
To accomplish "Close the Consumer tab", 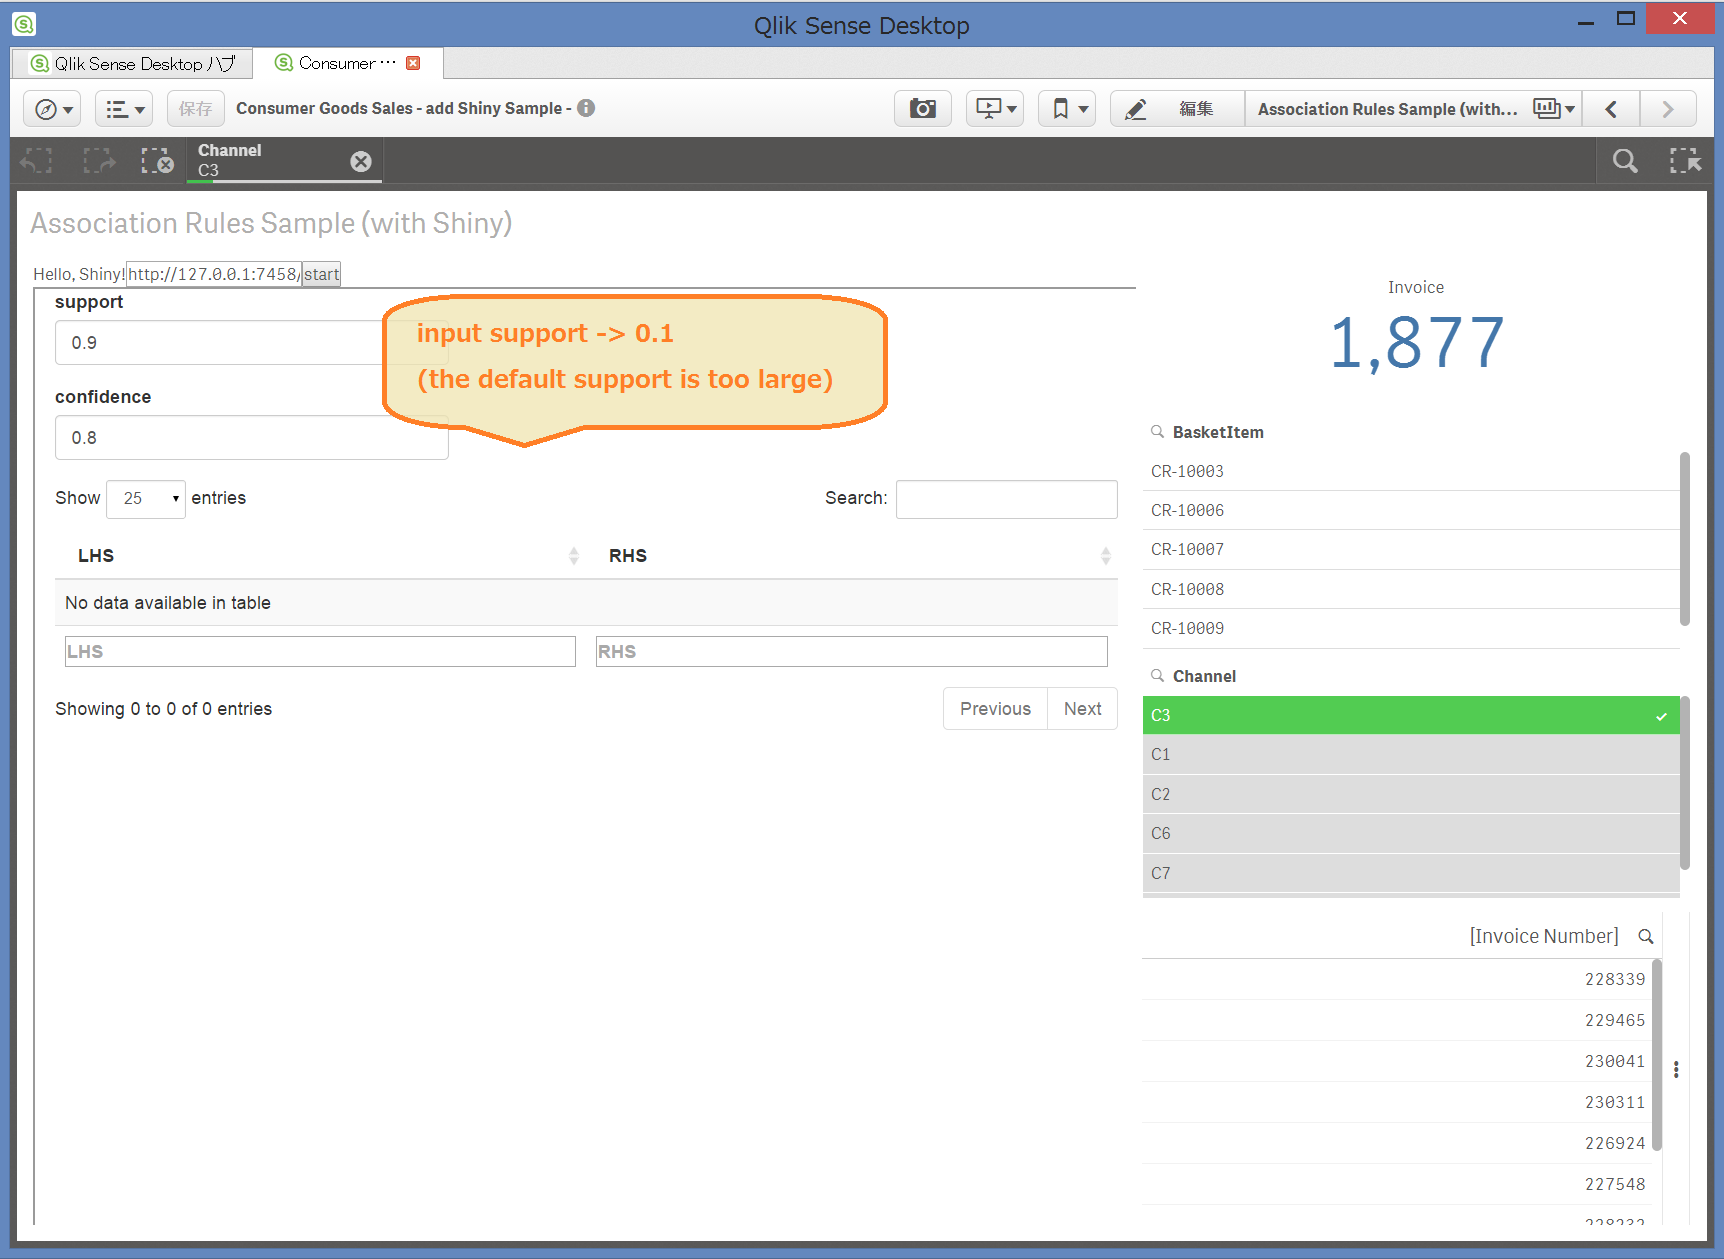I will [x=413, y=63].
